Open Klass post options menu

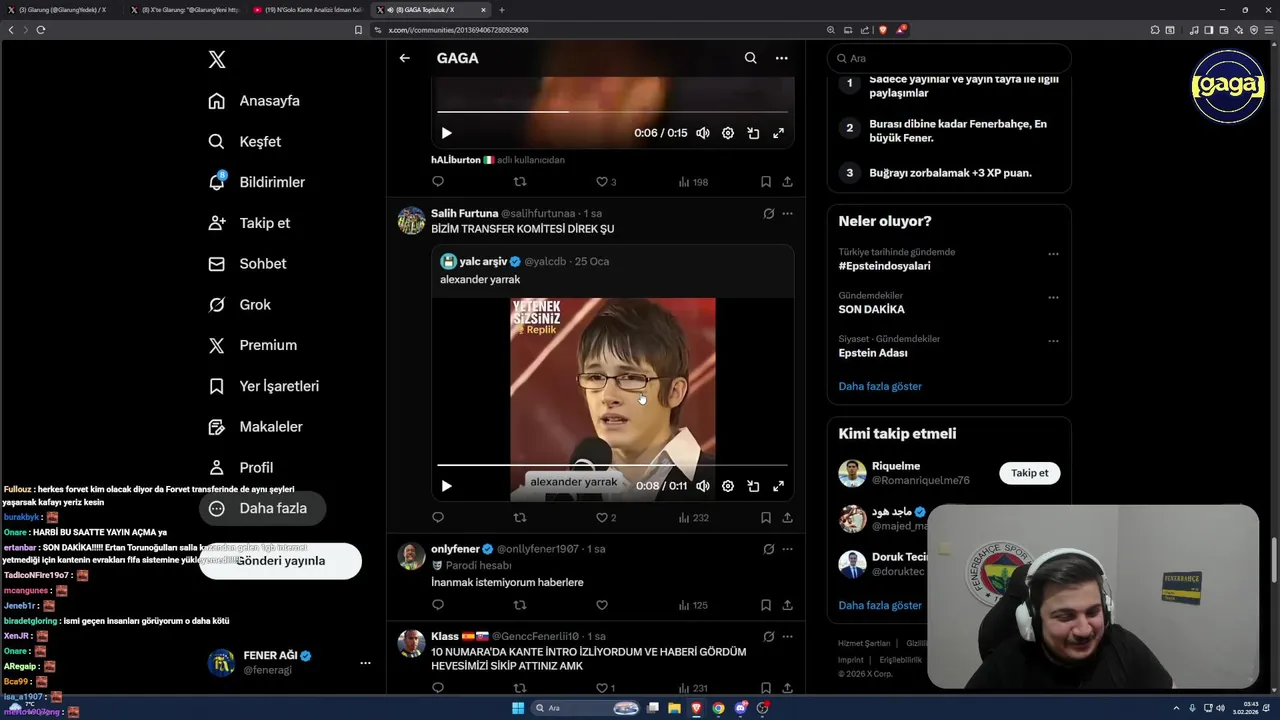(x=787, y=636)
